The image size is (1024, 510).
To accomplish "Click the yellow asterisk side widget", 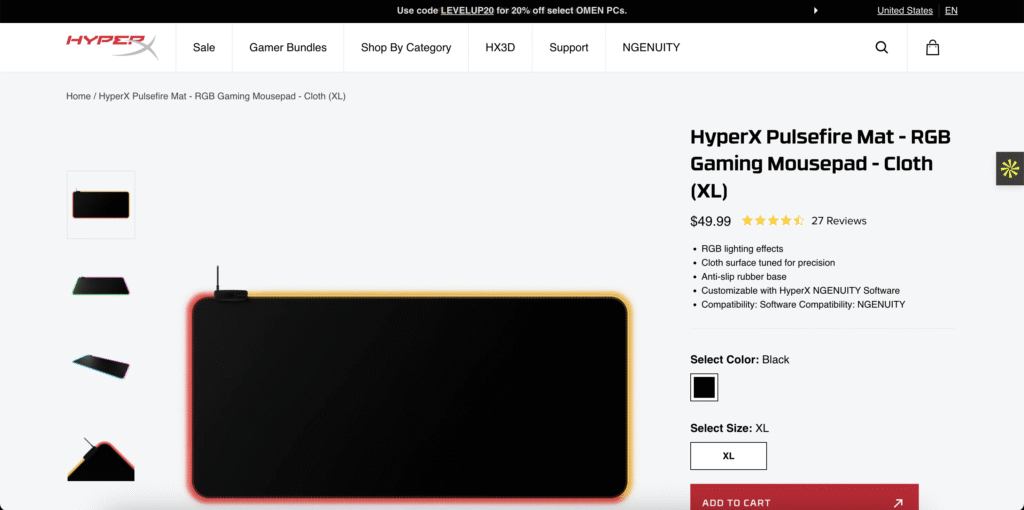I will coord(1010,168).
